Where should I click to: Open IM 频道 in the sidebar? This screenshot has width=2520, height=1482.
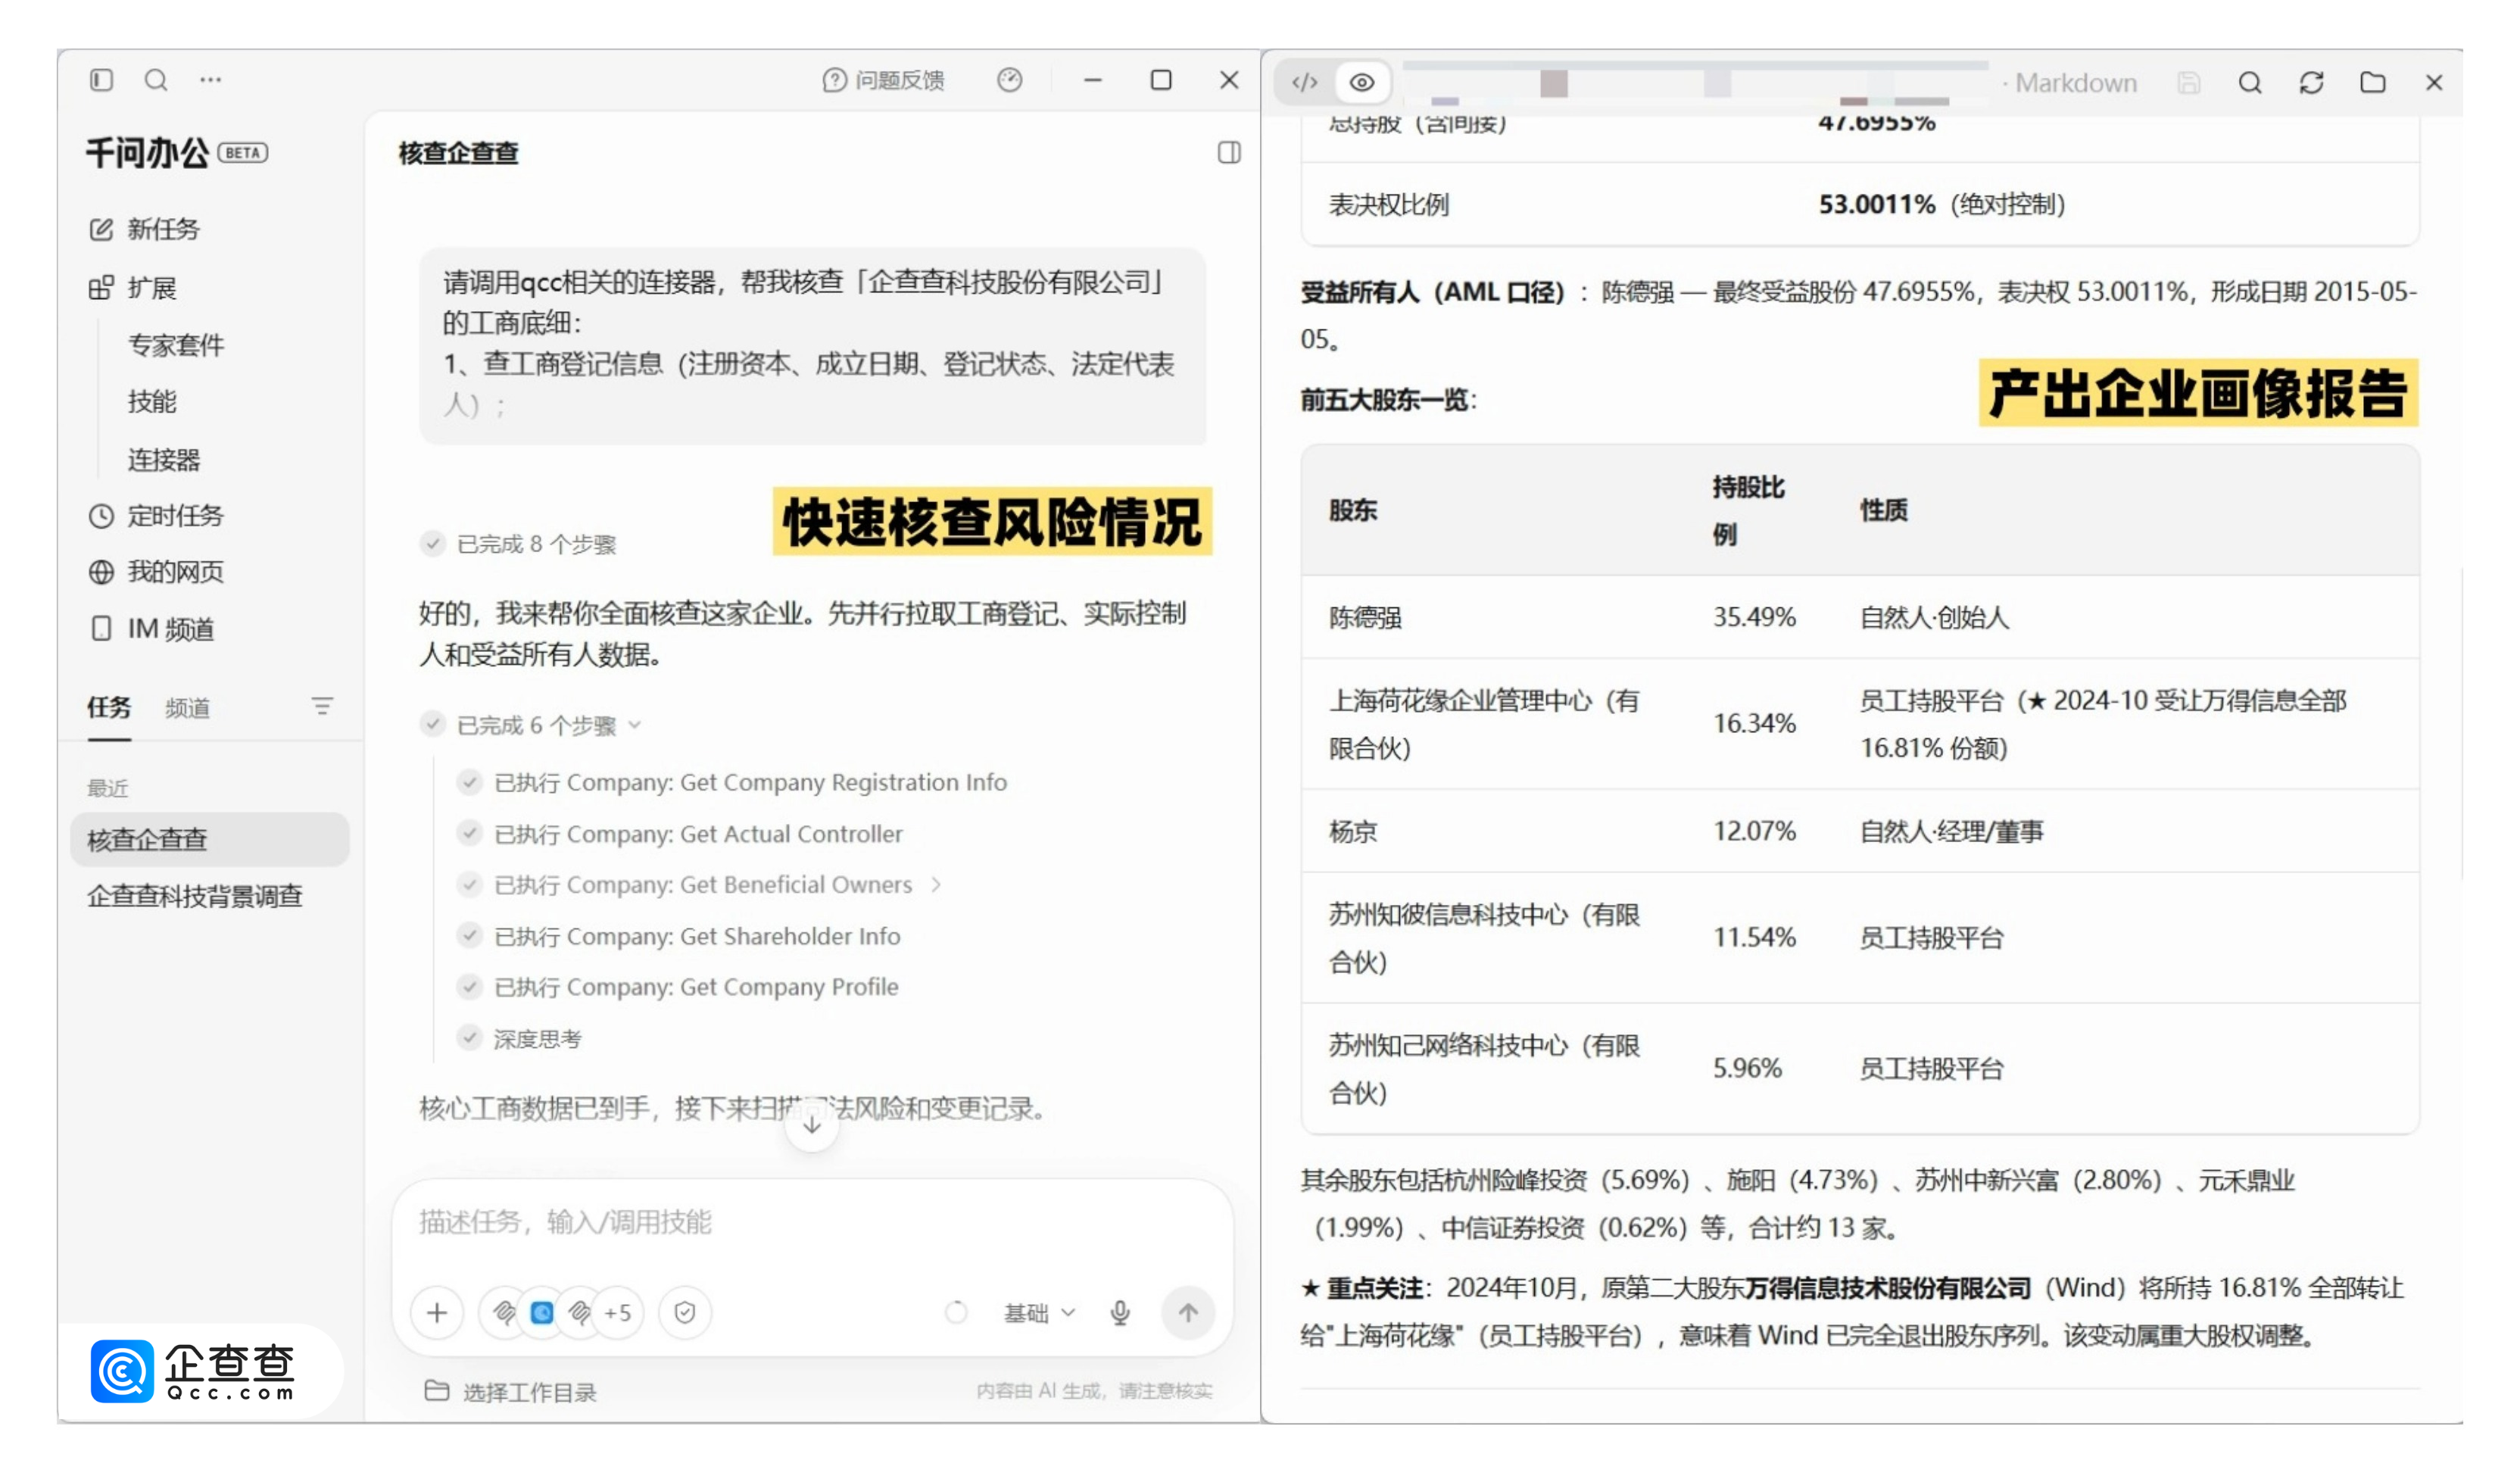152,629
